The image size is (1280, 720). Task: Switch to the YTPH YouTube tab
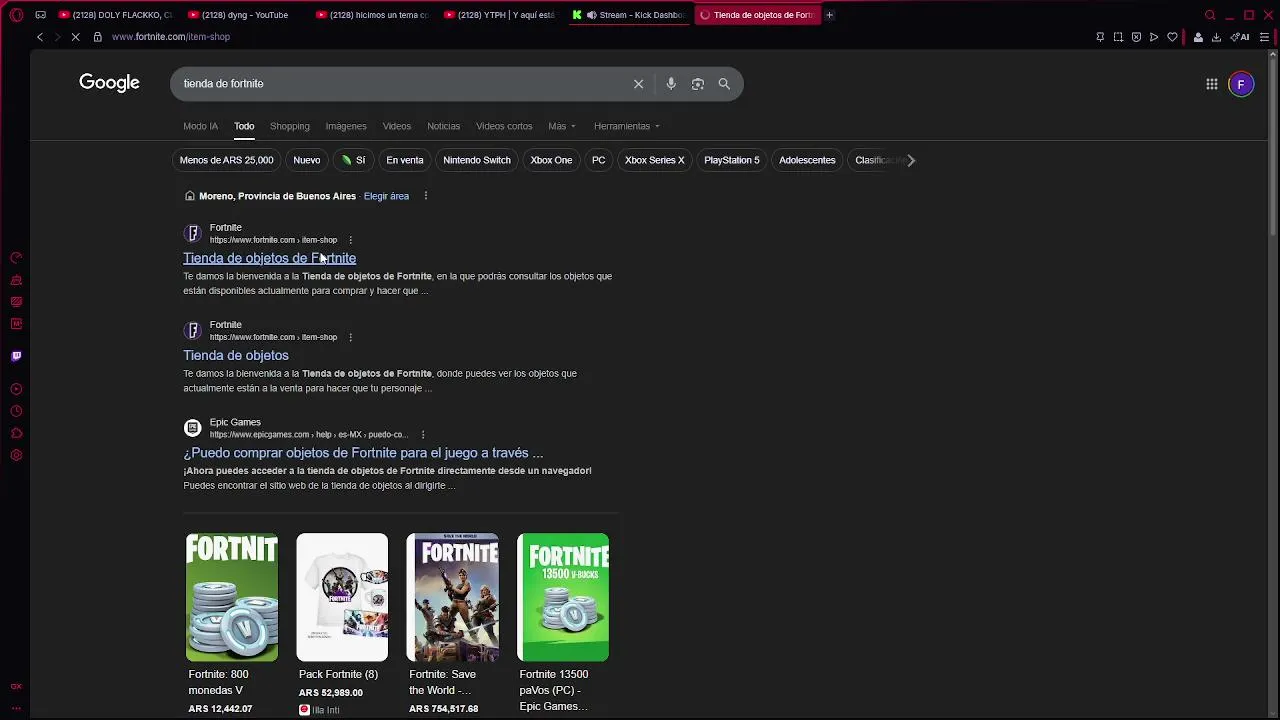[501, 15]
